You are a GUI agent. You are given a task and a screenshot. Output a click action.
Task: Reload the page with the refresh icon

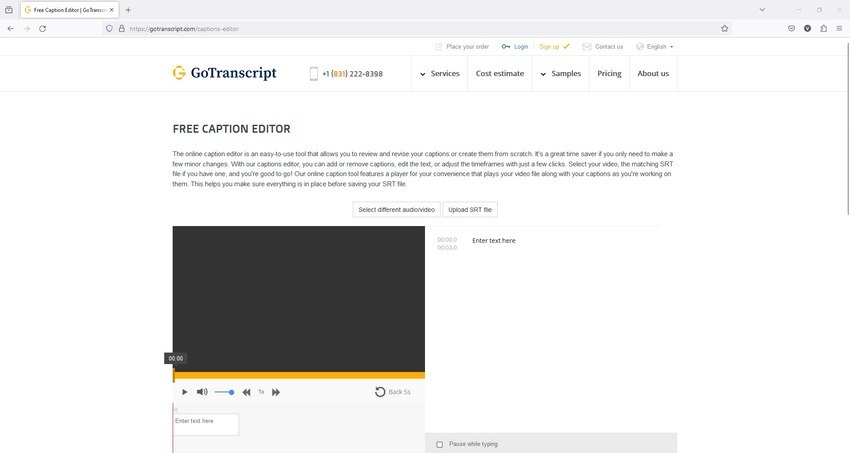(x=42, y=29)
